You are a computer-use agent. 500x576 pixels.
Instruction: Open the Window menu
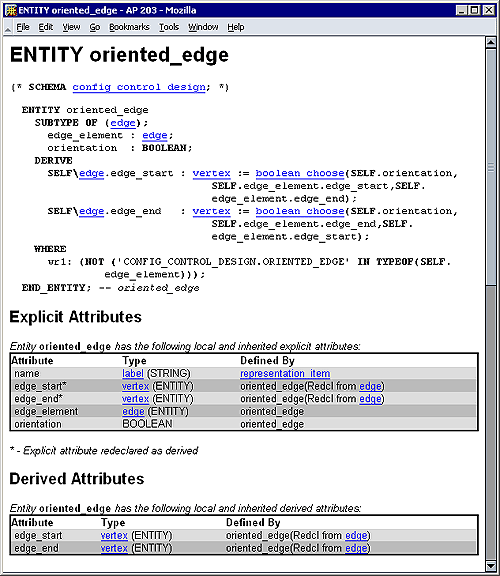coord(203,27)
